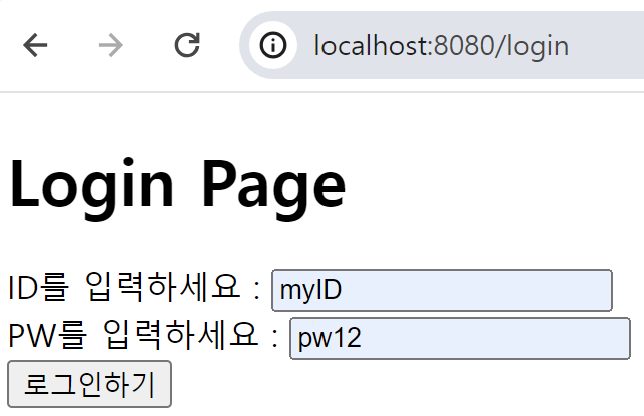Click the browser forward arrow
The image size is (644, 416).
111,45
